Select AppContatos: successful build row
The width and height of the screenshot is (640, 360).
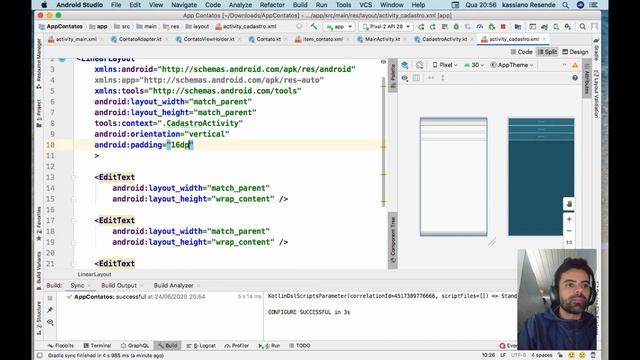(163, 297)
